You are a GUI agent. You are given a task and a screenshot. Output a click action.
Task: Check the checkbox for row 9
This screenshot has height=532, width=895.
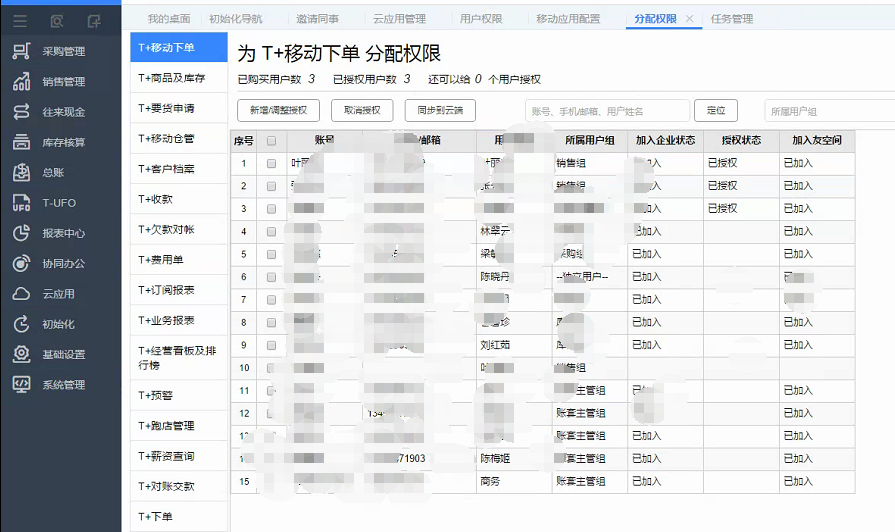(272, 345)
